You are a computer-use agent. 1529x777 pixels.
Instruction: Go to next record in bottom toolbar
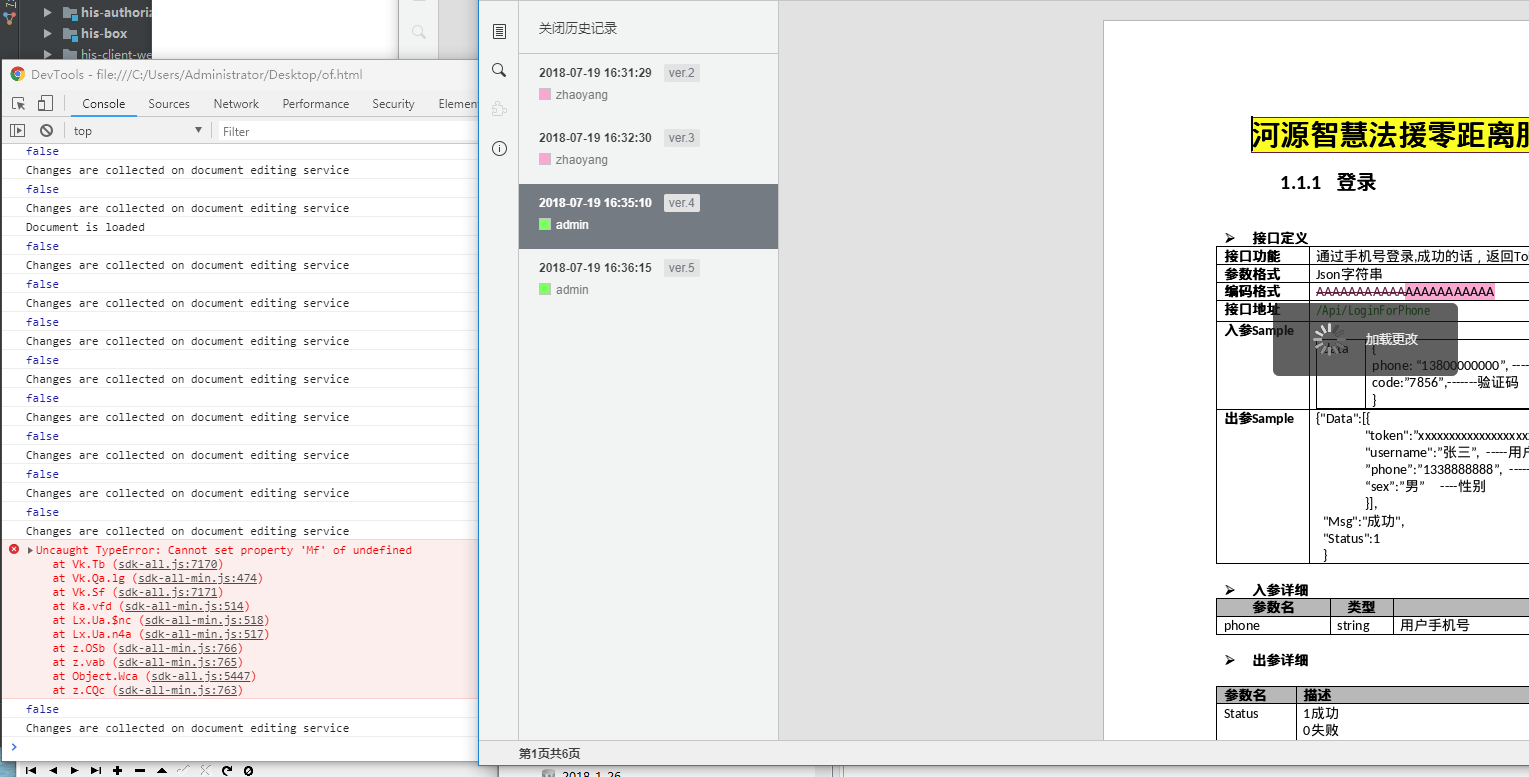pos(74,770)
